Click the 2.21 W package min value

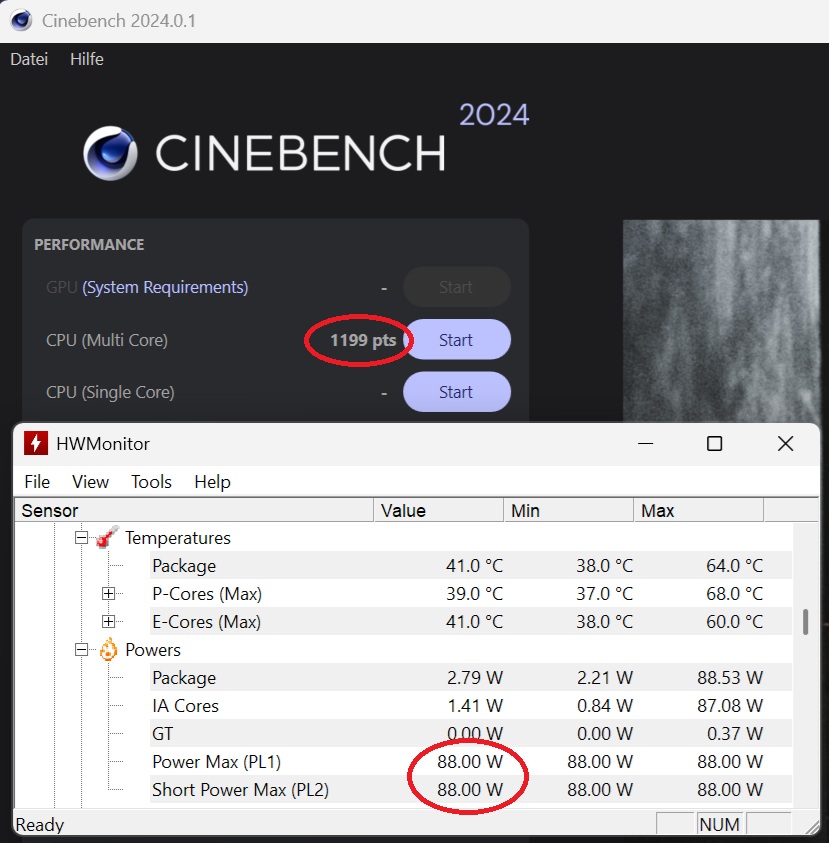pos(605,677)
